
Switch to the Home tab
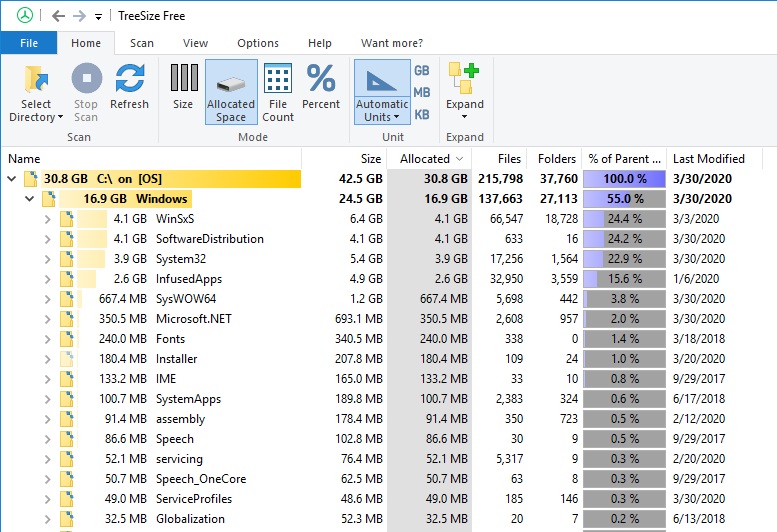coord(86,43)
